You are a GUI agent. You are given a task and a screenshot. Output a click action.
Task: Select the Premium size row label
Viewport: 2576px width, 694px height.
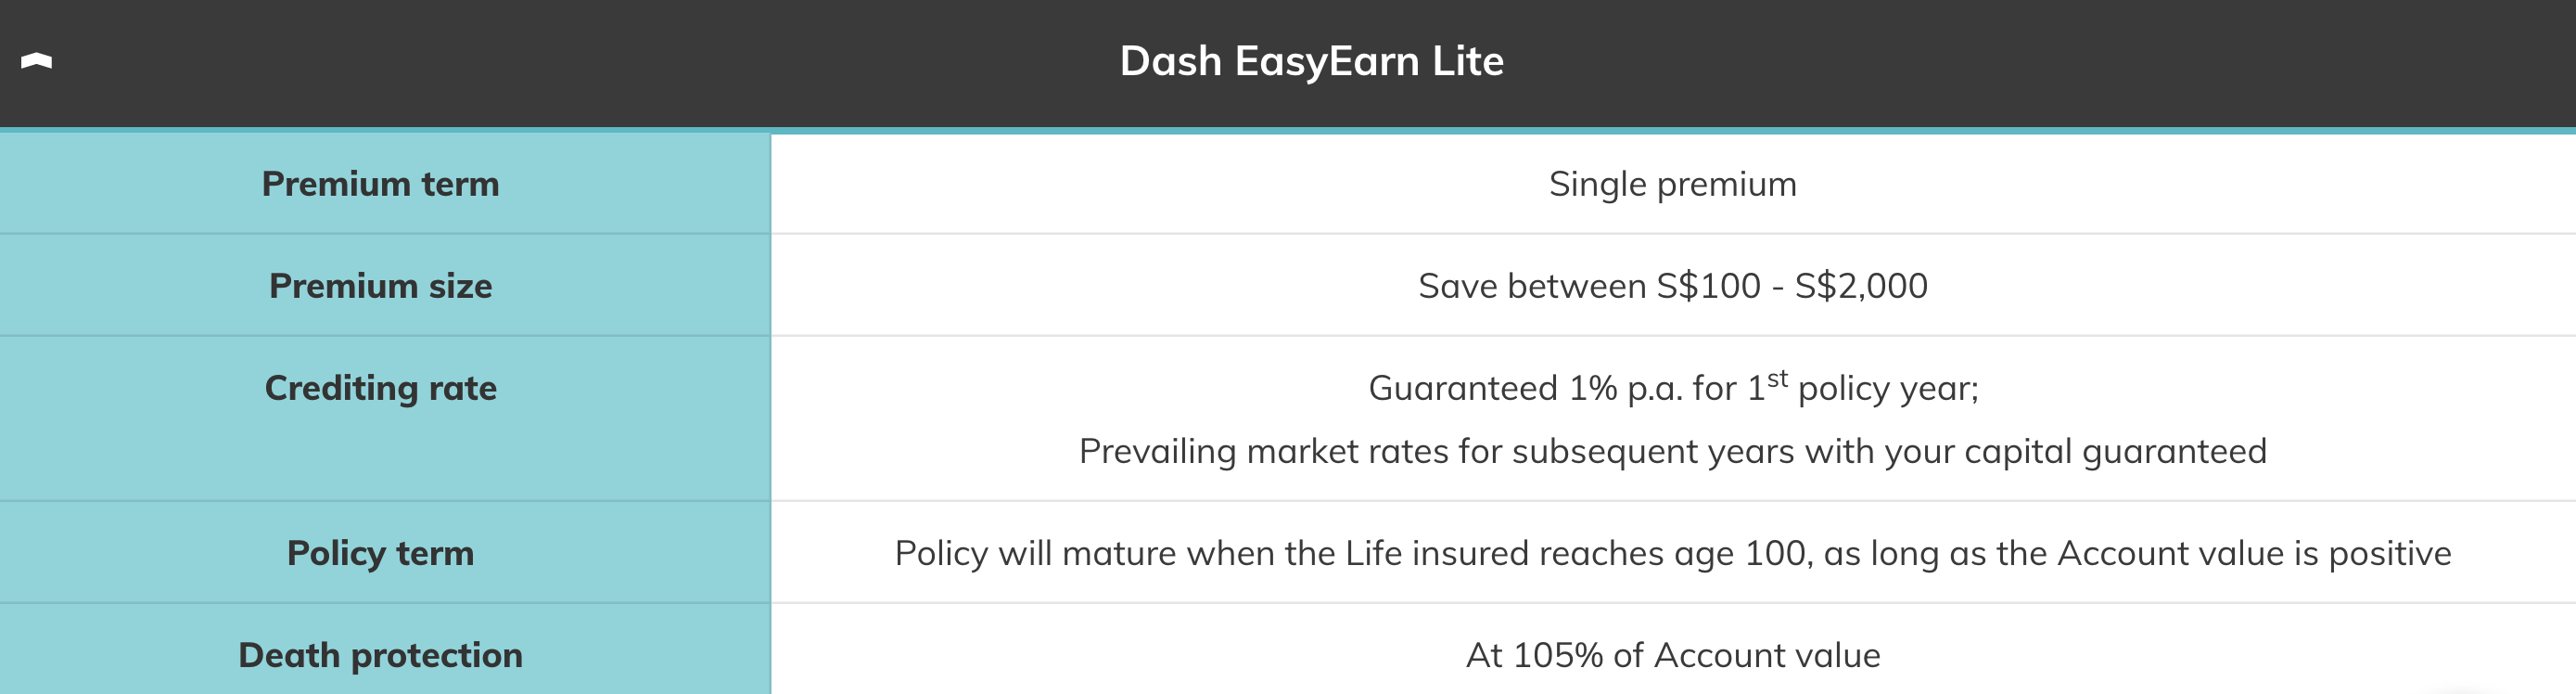coord(380,286)
